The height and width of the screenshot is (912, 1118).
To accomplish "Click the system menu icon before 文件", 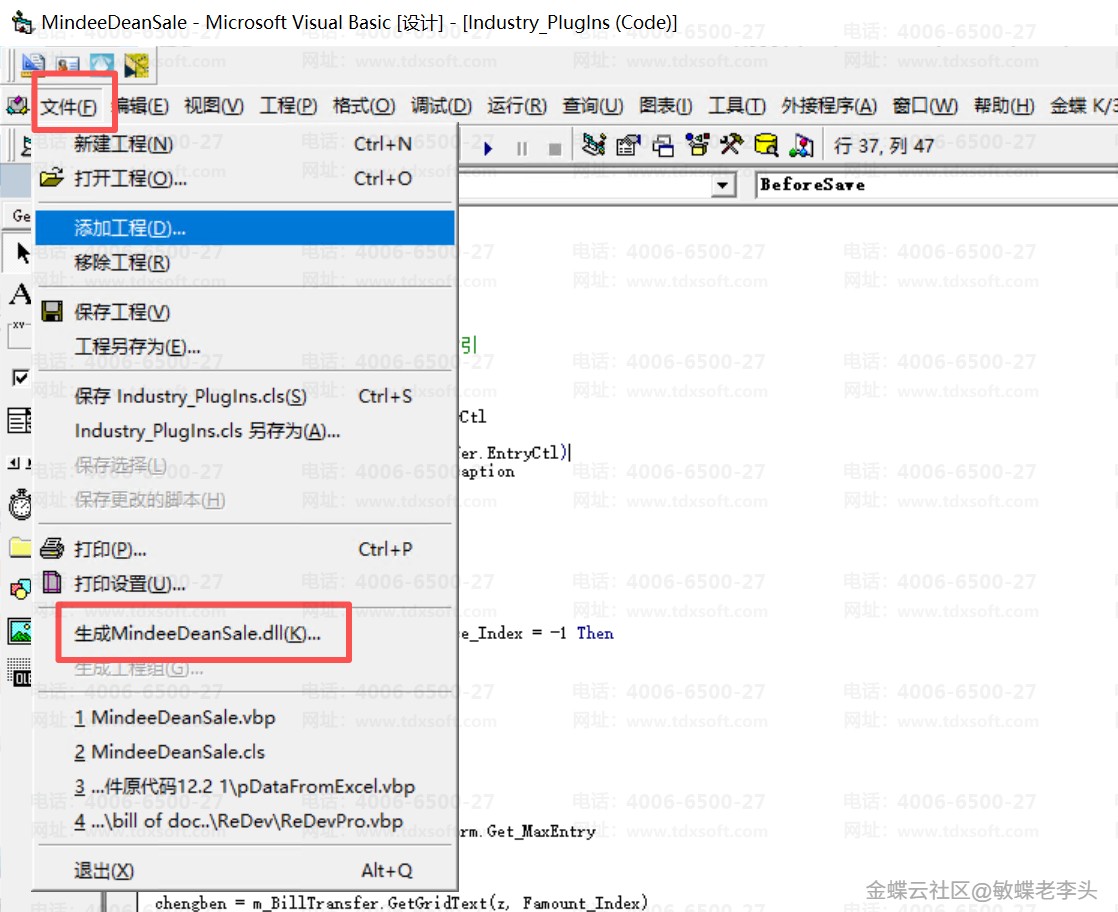I will click(x=17, y=106).
